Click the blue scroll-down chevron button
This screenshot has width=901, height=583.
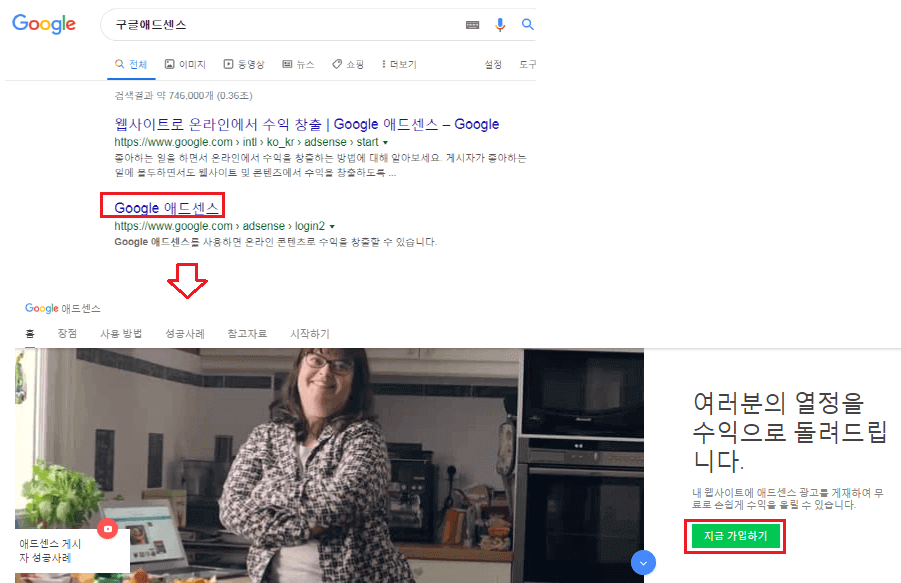[x=643, y=563]
